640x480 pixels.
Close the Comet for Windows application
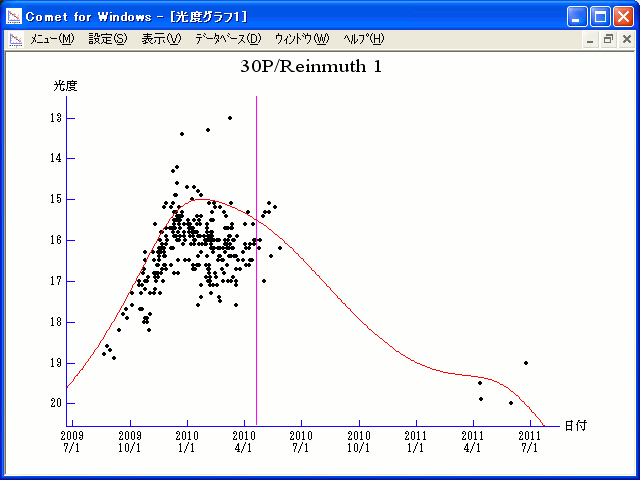(x=623, y=16)
